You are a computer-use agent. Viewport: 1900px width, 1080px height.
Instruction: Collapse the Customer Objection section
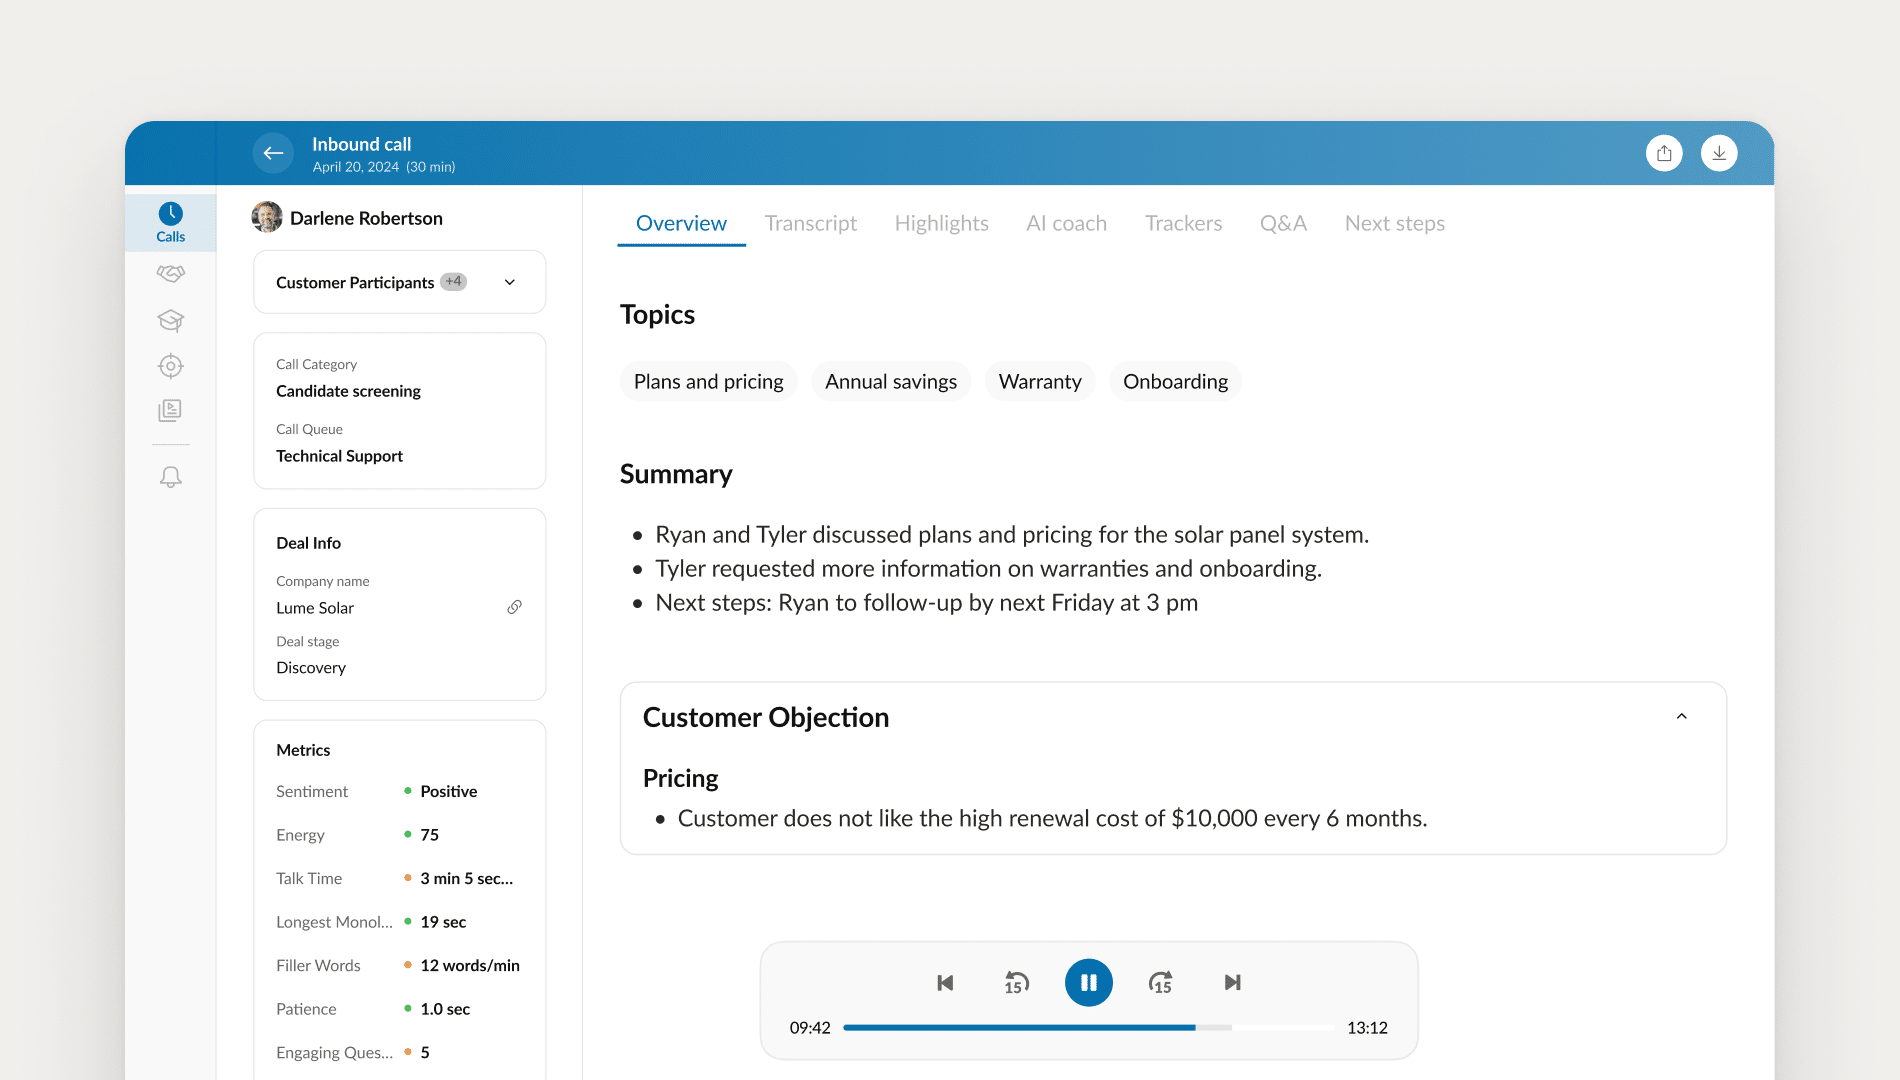tap(1681, 717)
